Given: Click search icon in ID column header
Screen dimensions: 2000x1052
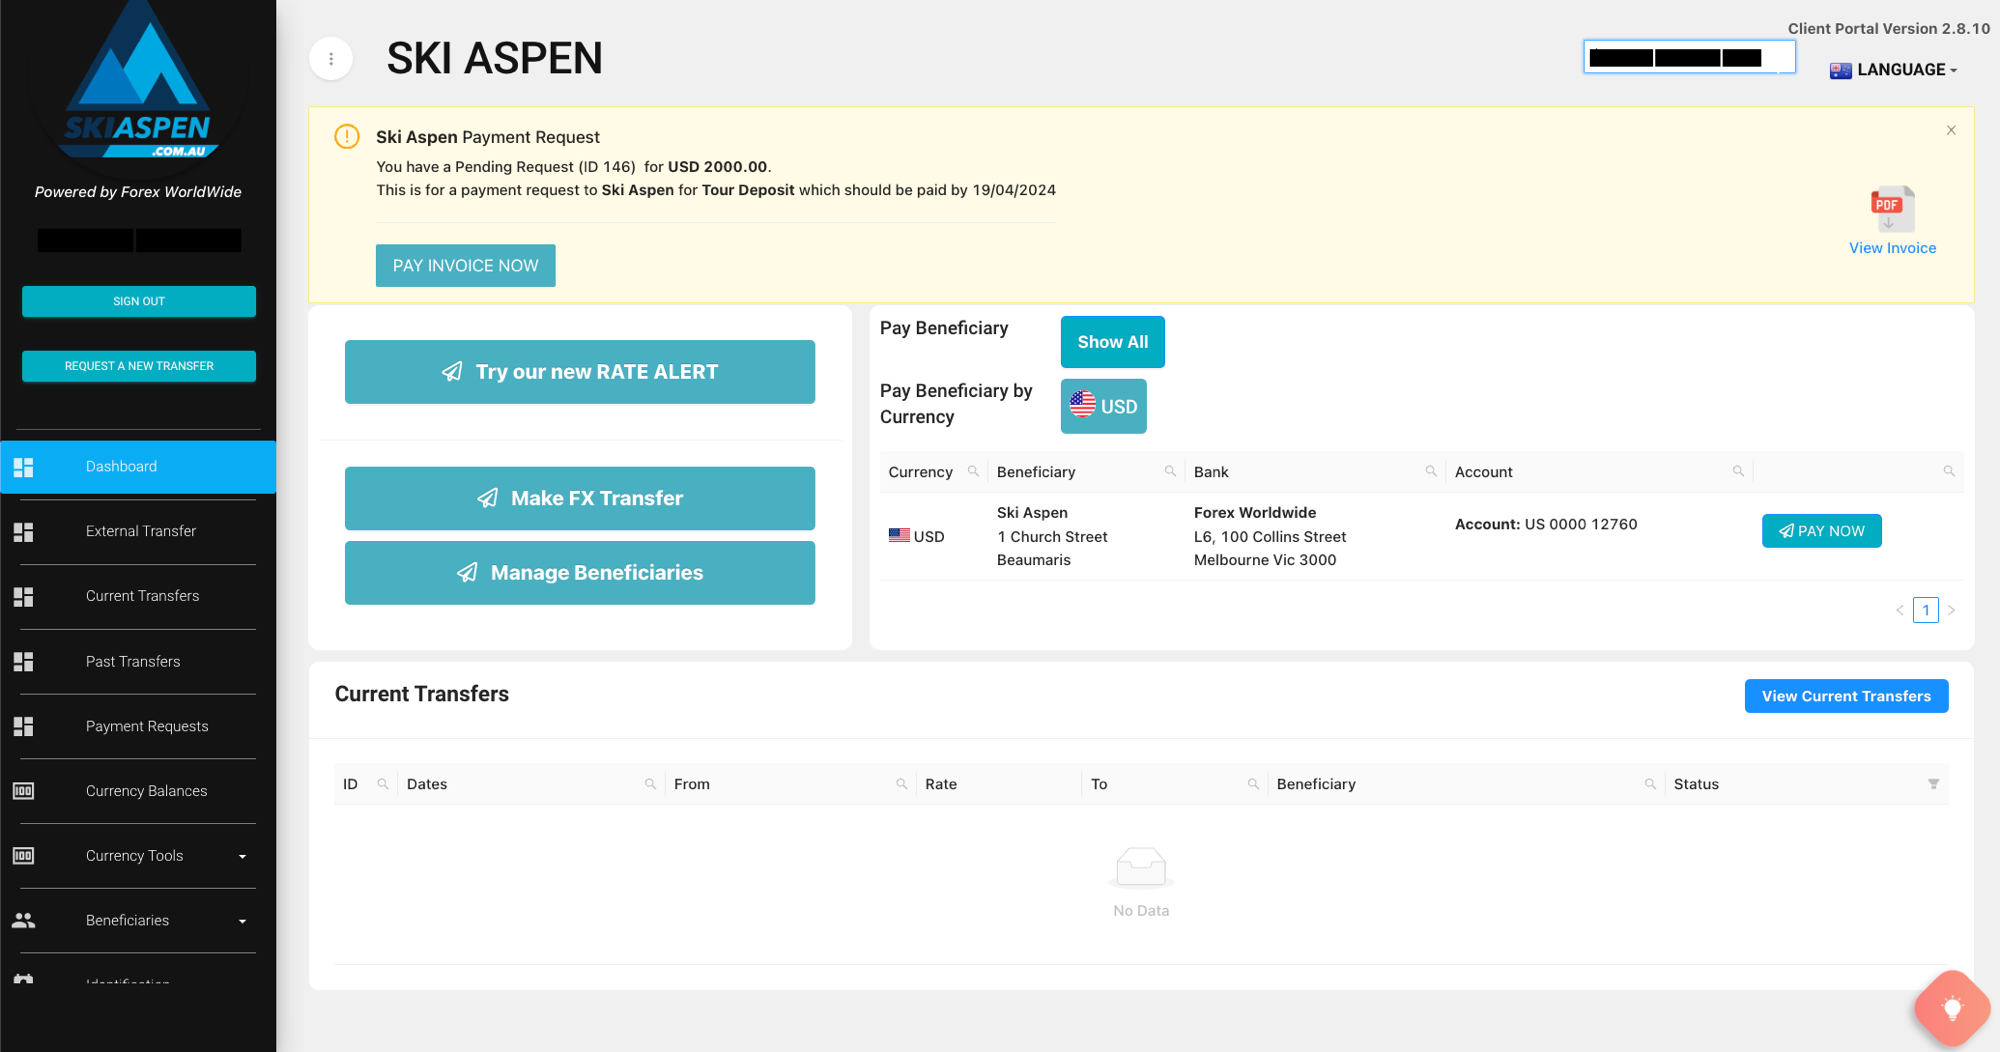Looking at the screenshot, I should 383,784.
